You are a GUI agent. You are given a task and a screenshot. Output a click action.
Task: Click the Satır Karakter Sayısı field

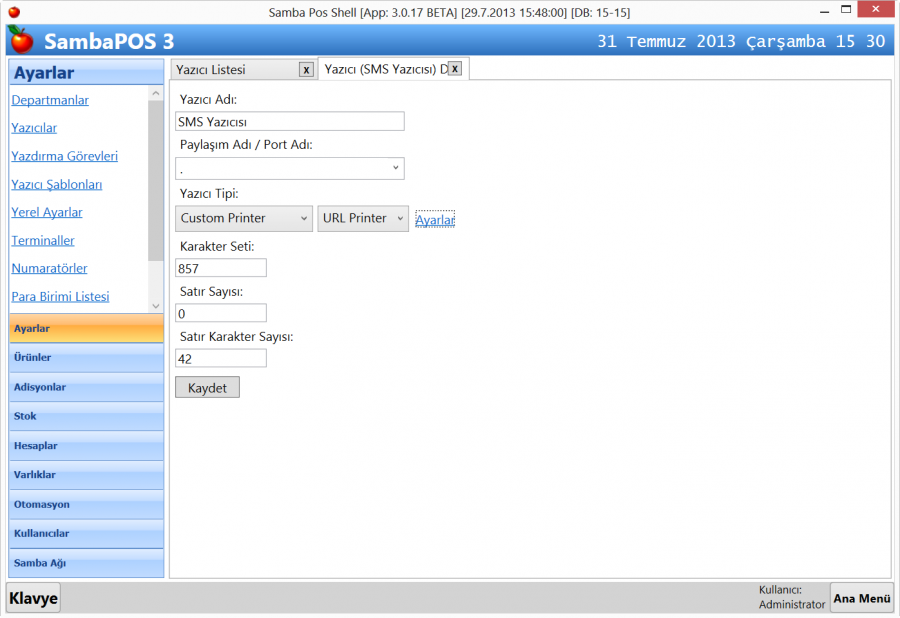(x=220, y=358)
